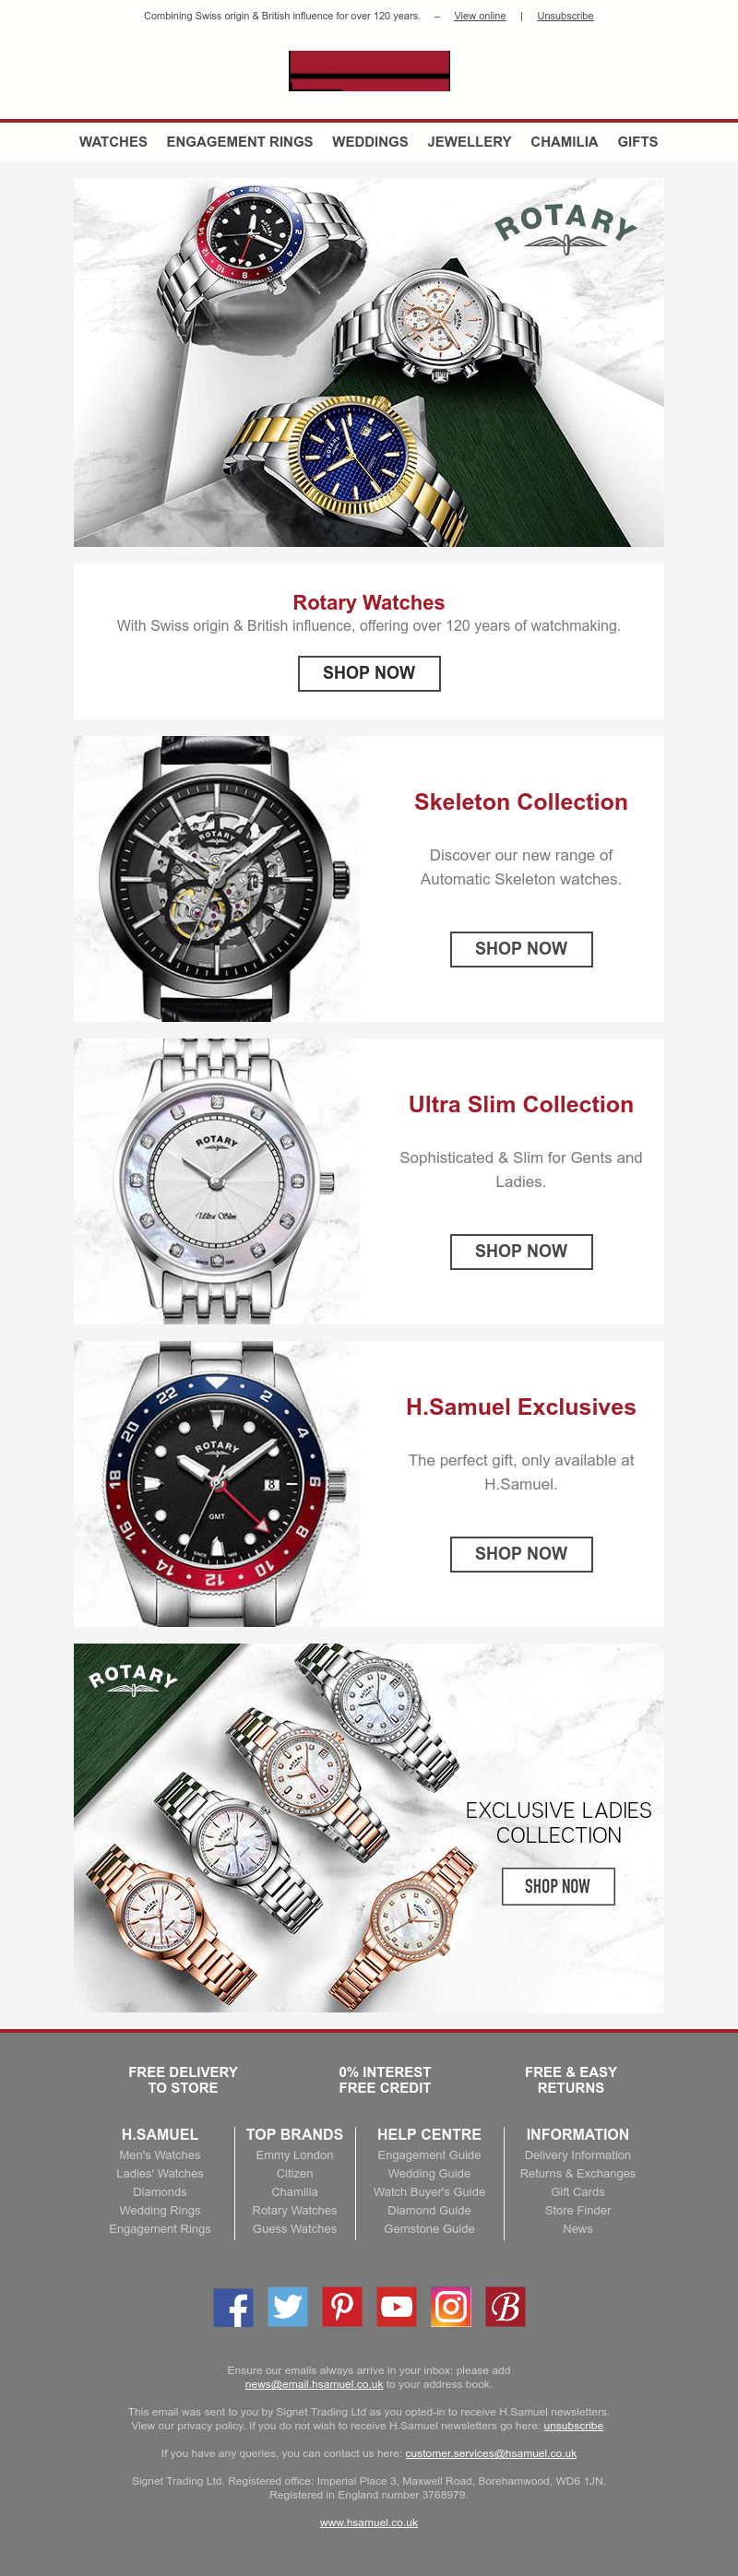This screenshot has height=2576, width=738.
Task: Open the Twitter social icon
Action: (288, 2307)
